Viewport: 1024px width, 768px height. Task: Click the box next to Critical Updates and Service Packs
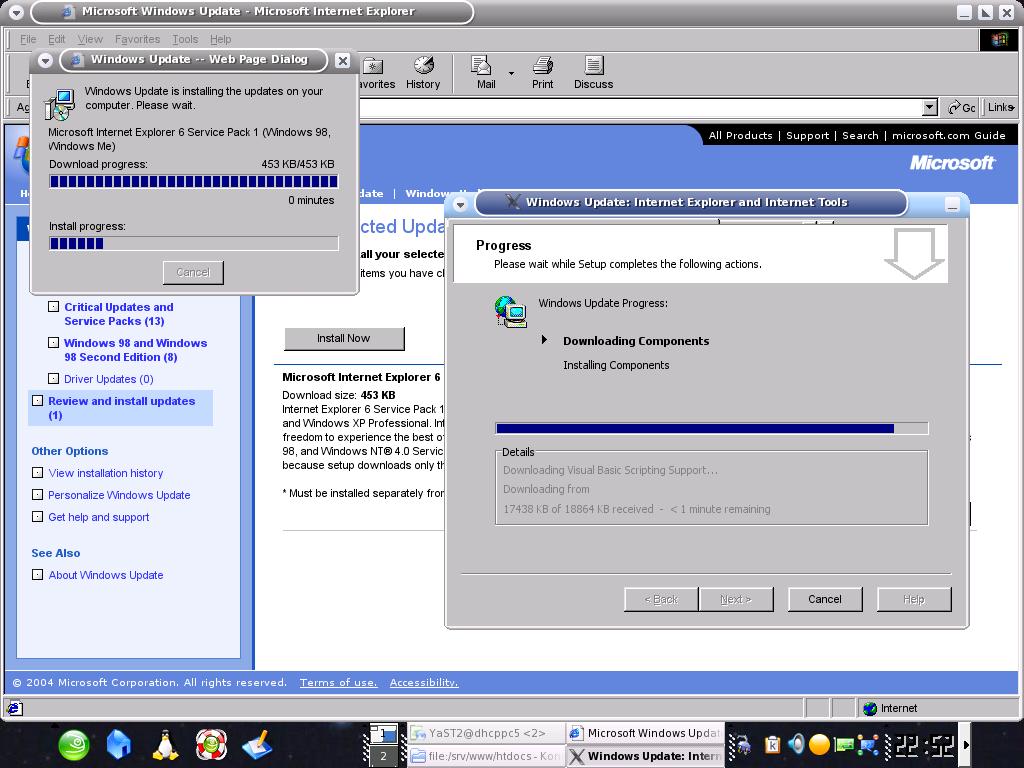54,306
